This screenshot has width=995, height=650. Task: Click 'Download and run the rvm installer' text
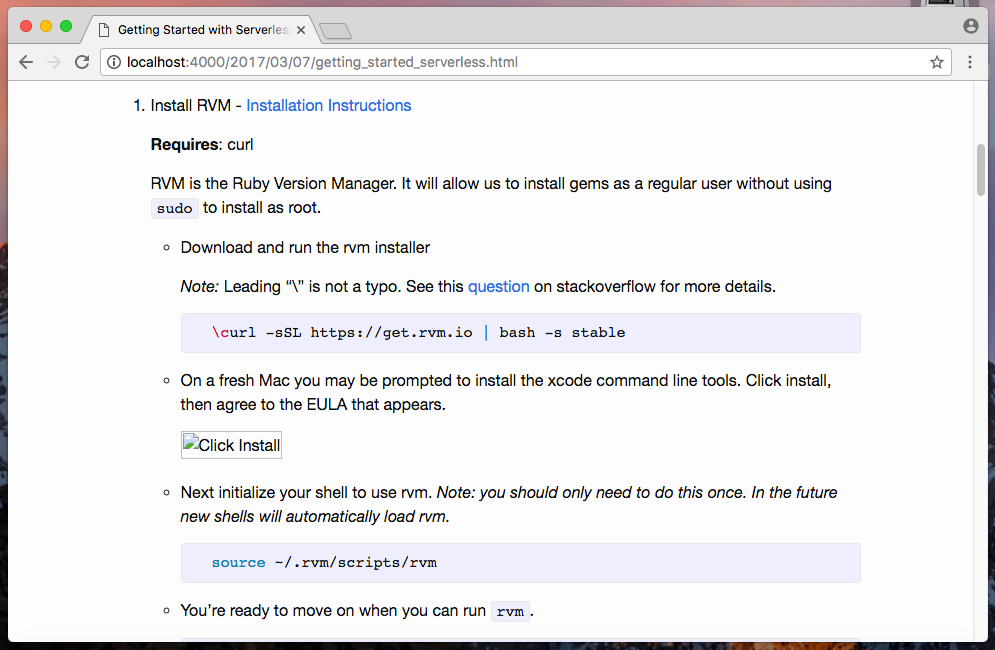click(x=305, y=248)
